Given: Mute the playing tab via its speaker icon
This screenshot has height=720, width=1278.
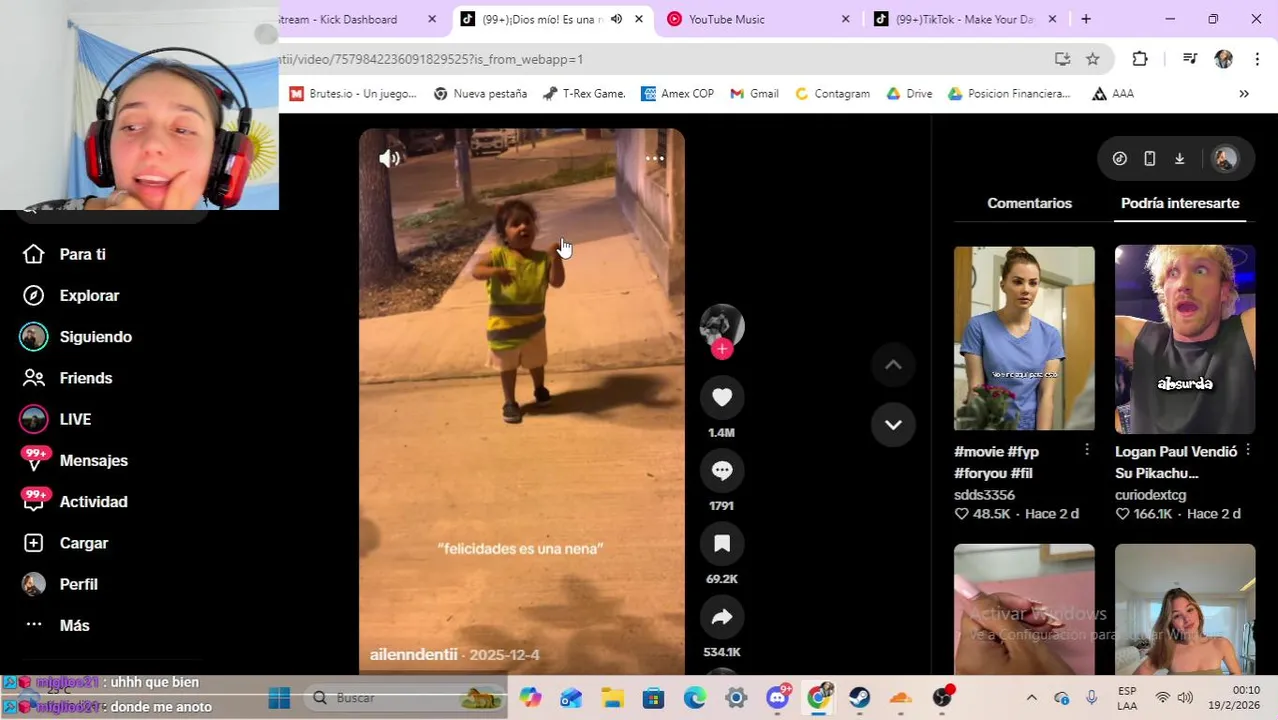Looking at the screenshot, I should [x=616, y=19].
